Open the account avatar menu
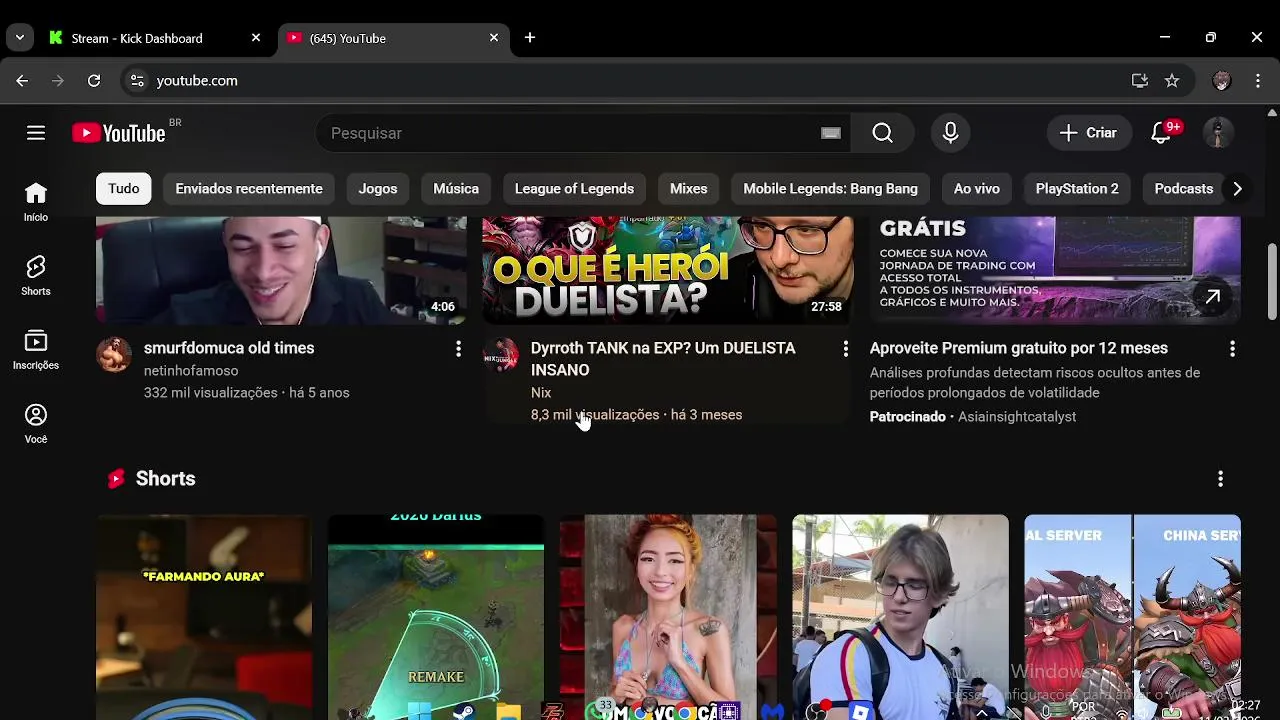The image size is (1280, 720). pyautogui.click(x=1218, y=133)
